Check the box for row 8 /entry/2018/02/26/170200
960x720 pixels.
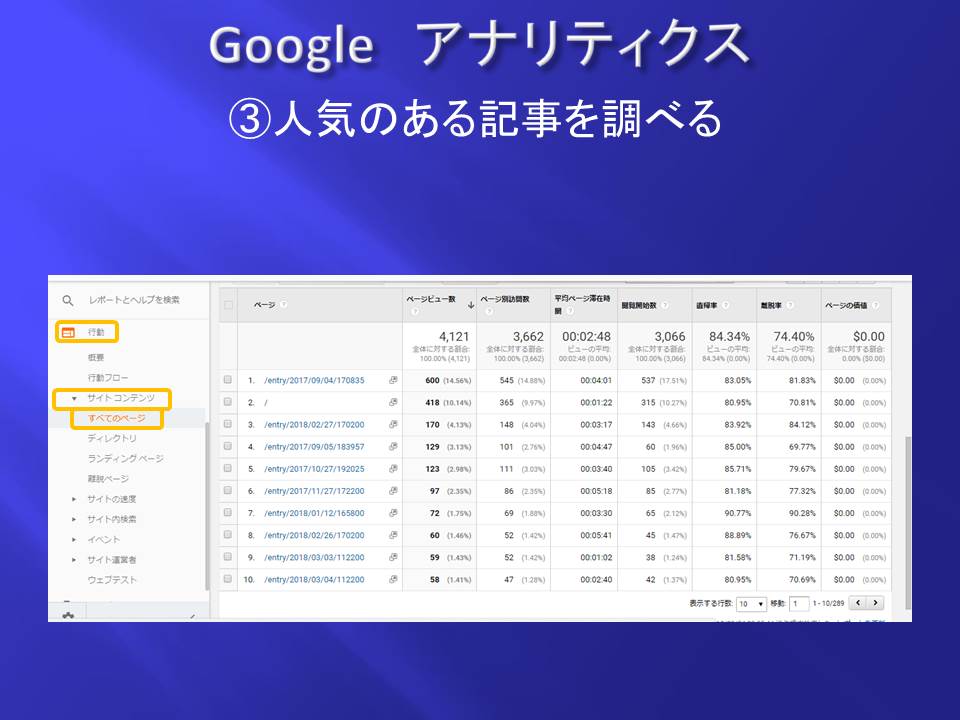[x=228, y=534]
